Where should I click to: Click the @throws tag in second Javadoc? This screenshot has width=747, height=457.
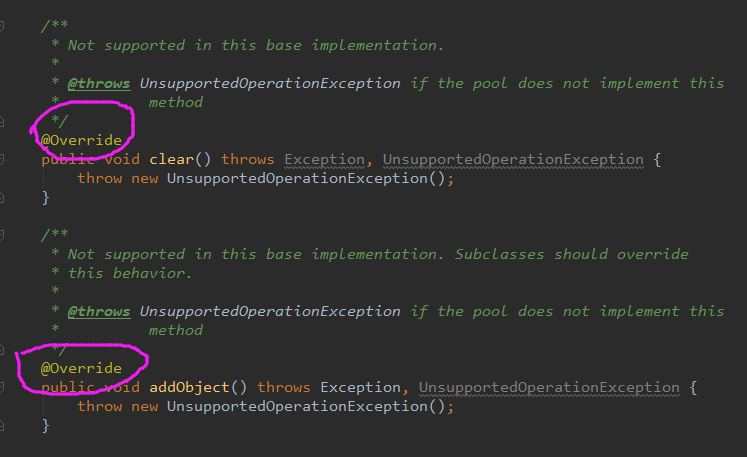point(98,311)
